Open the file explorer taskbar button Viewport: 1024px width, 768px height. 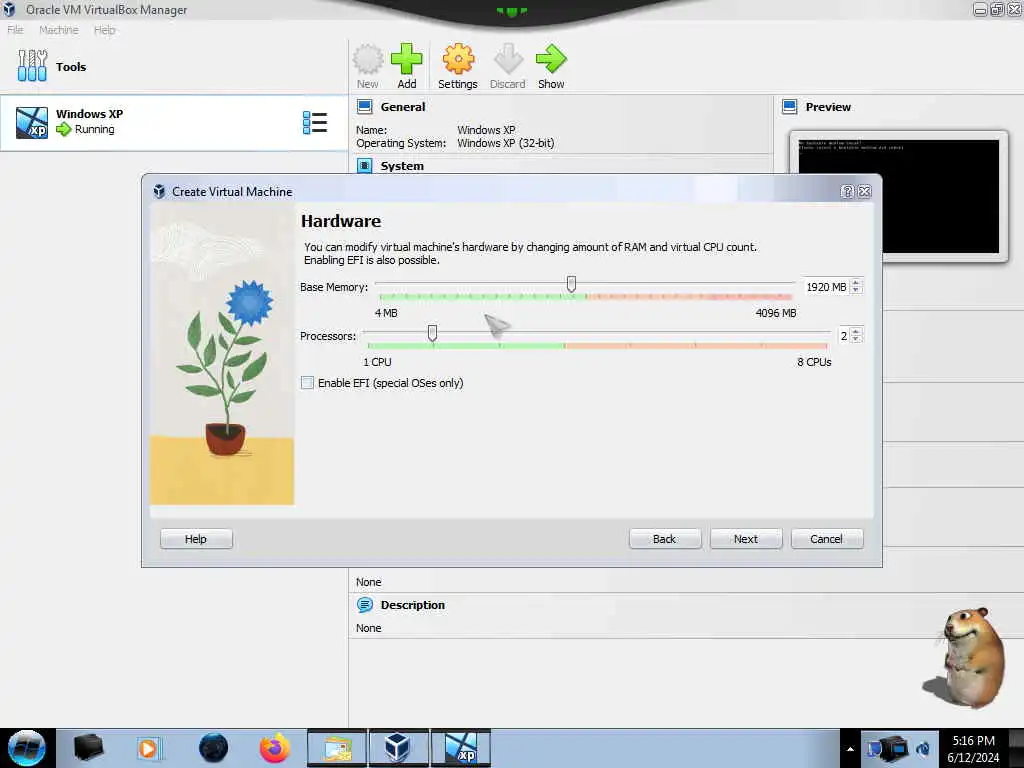click(x=337, y=748)
